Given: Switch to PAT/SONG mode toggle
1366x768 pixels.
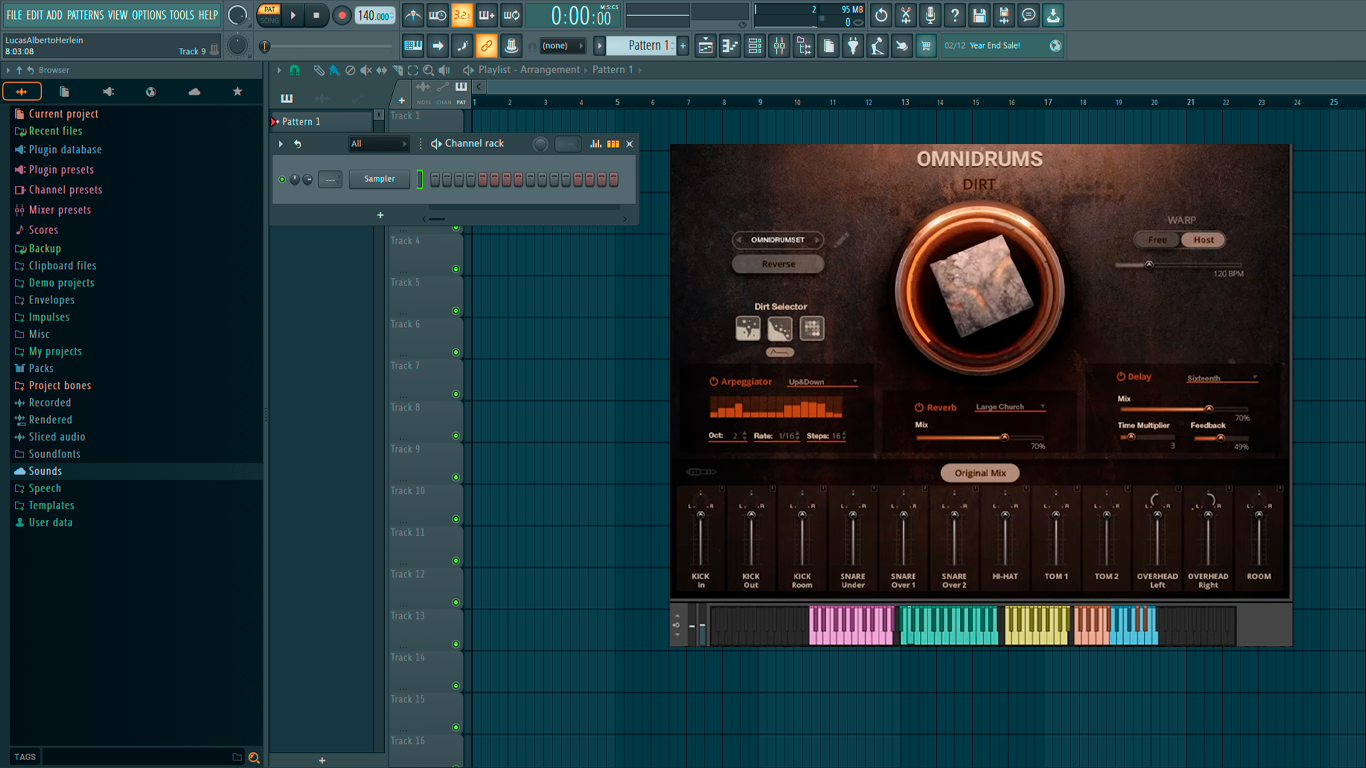Looking at the screenshot, I should point(269,15).
